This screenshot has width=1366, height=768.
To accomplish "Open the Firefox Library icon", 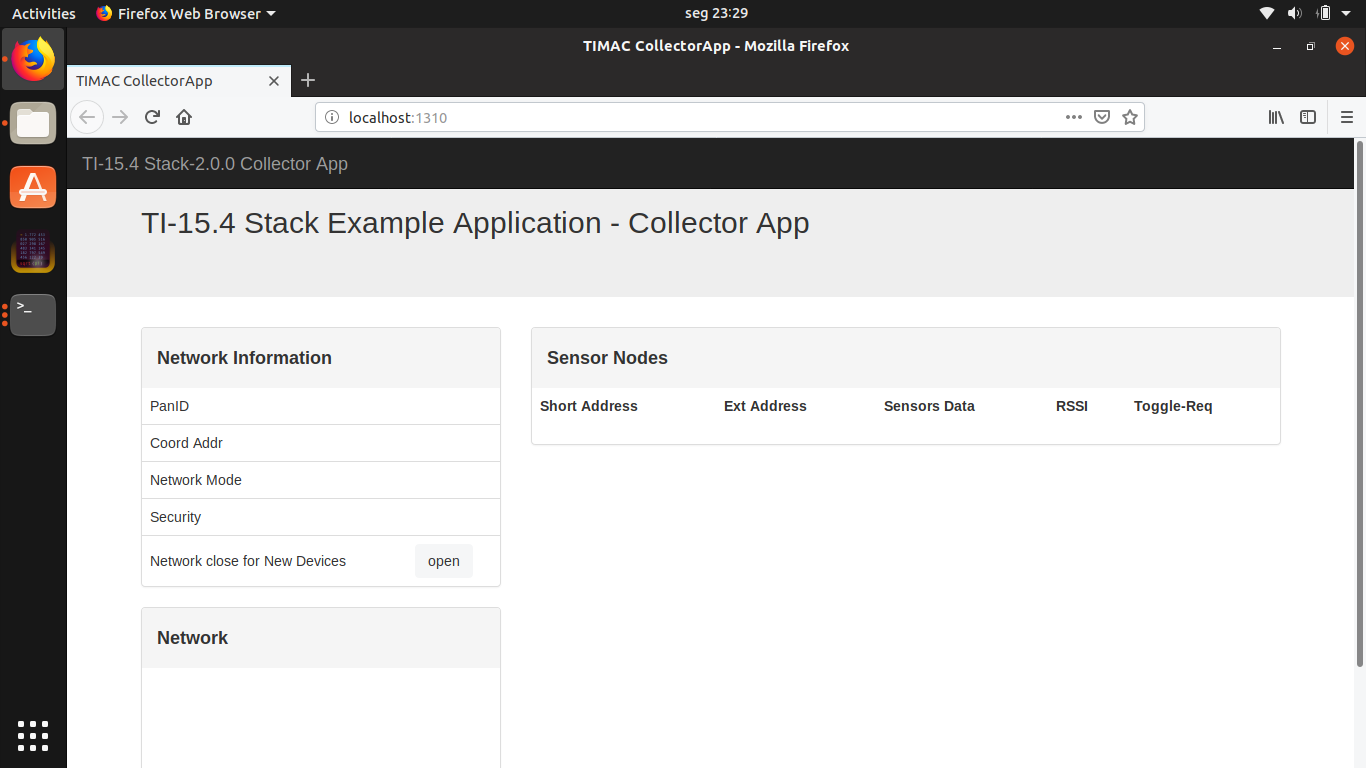I will [x=1276, y=117].
